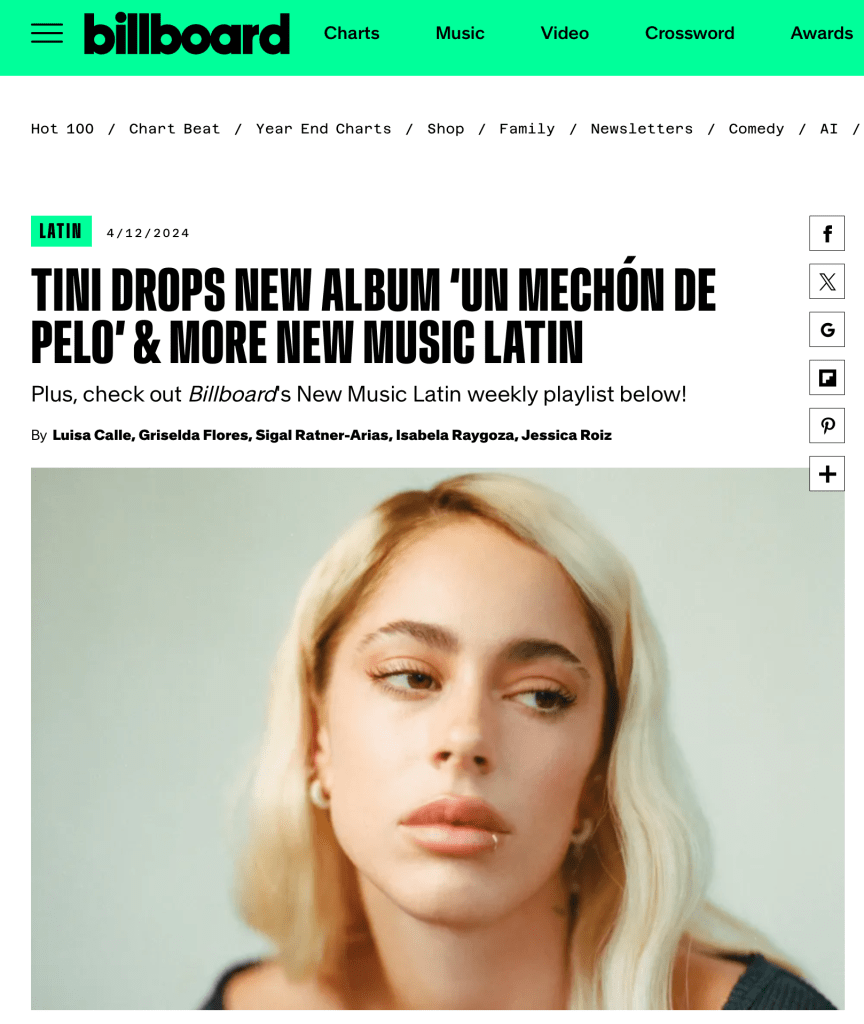This screenshot has height=1024, width=864.
Task: Open author Jessica Roiz profile
Action: (x=566, y=435)
